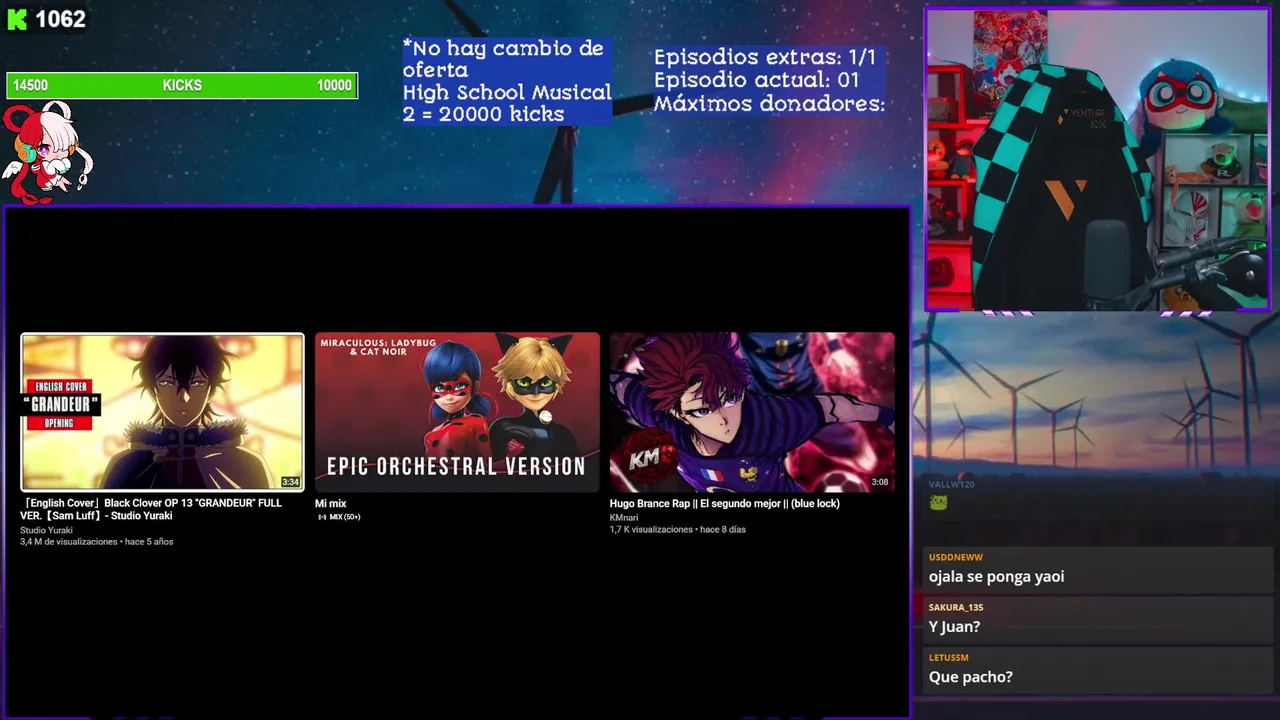Click LETUSSM's chat message 'Que pacho?'
This screenshot has height=720, width=1280.
970,677
